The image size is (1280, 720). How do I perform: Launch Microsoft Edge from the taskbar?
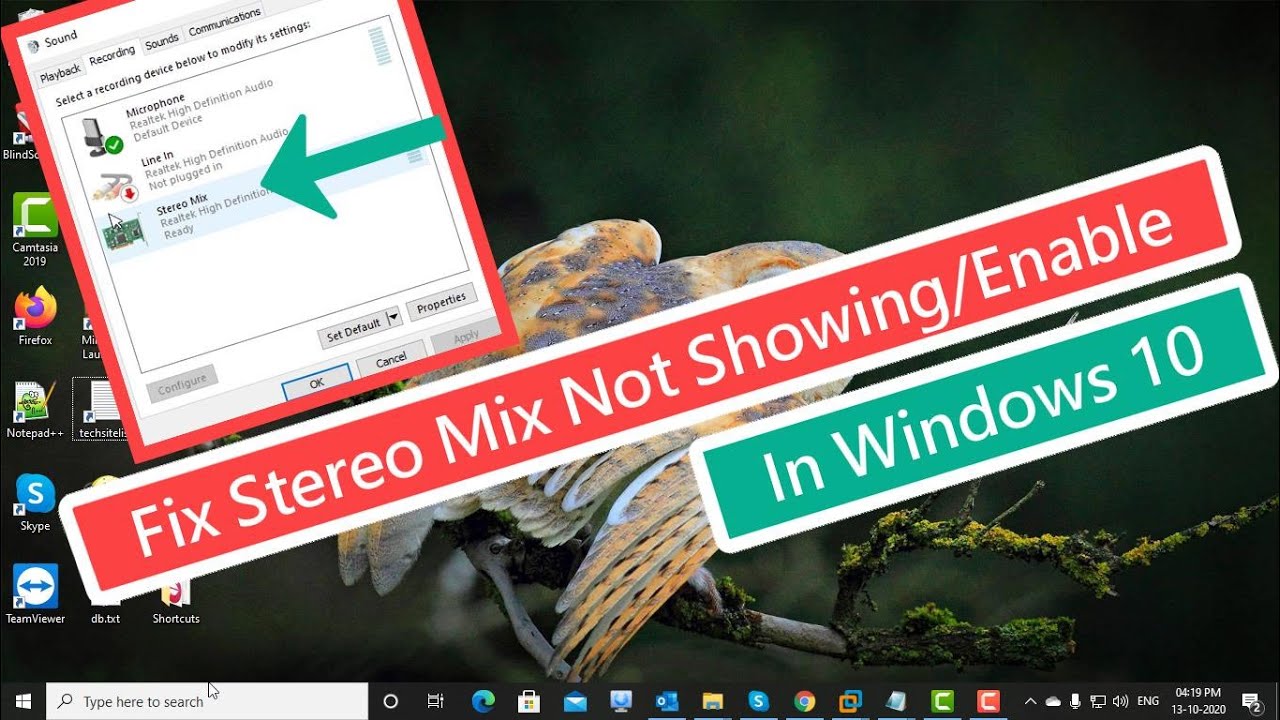click(x=483, y=701)
